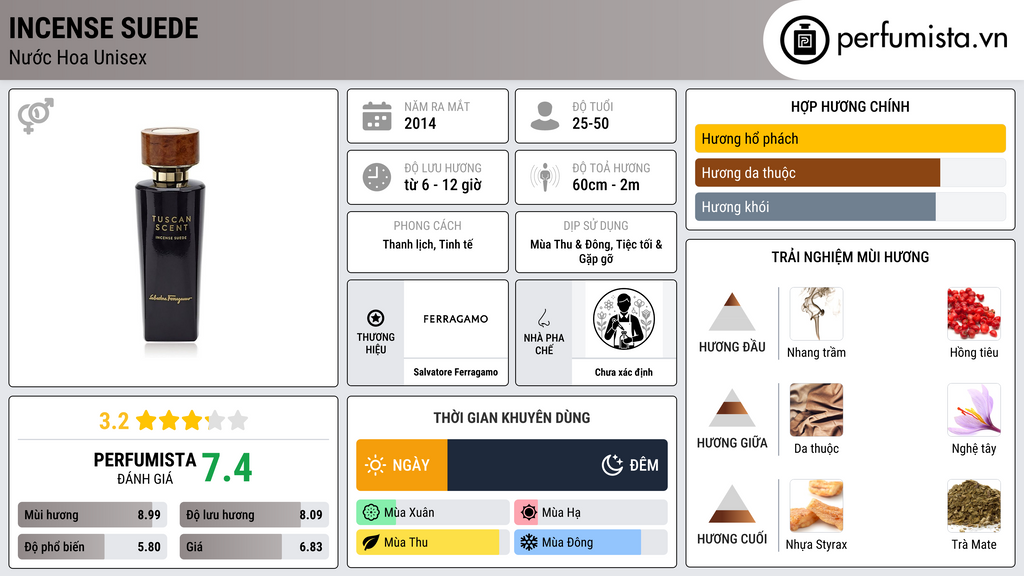Click the FERRAGAMO brand logo
1024x576 pixels.
coord(455,319)
